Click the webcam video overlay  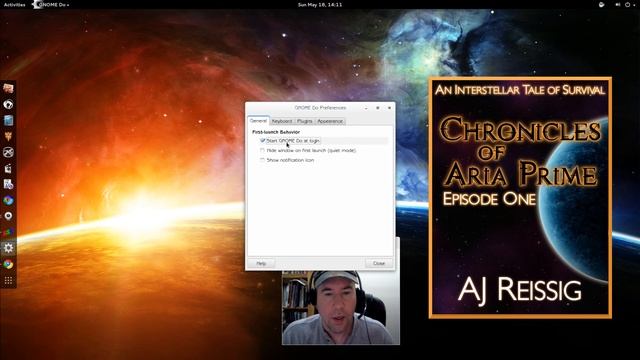coord(341,308)
